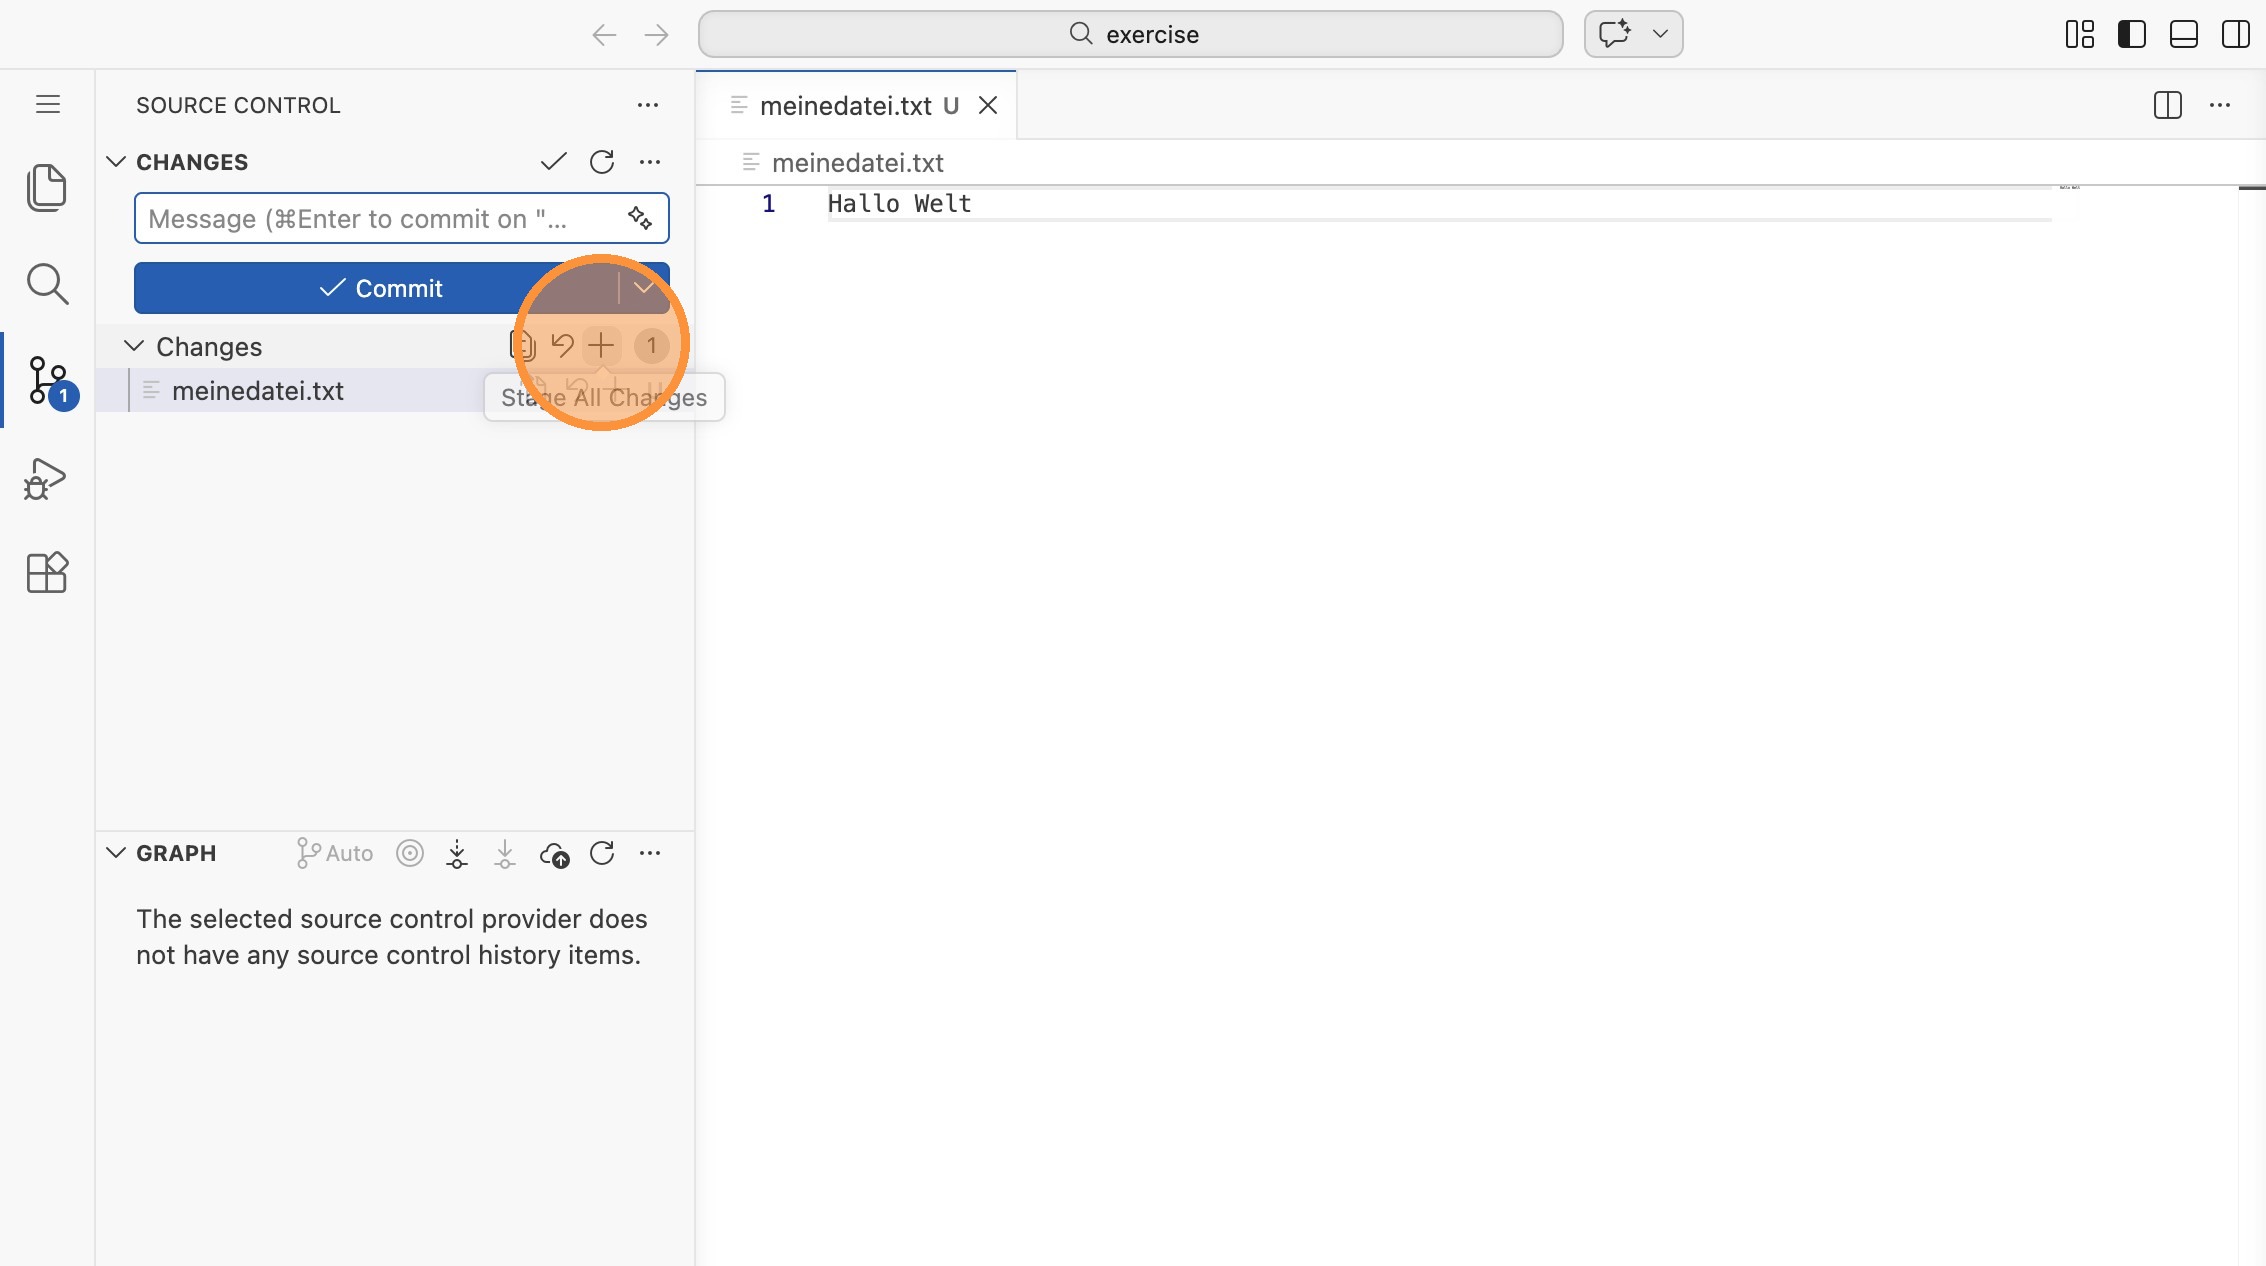This screenshot has height=1266, width=2266.
Task: Collapse the GRAPH section
Action: [116, 853]
